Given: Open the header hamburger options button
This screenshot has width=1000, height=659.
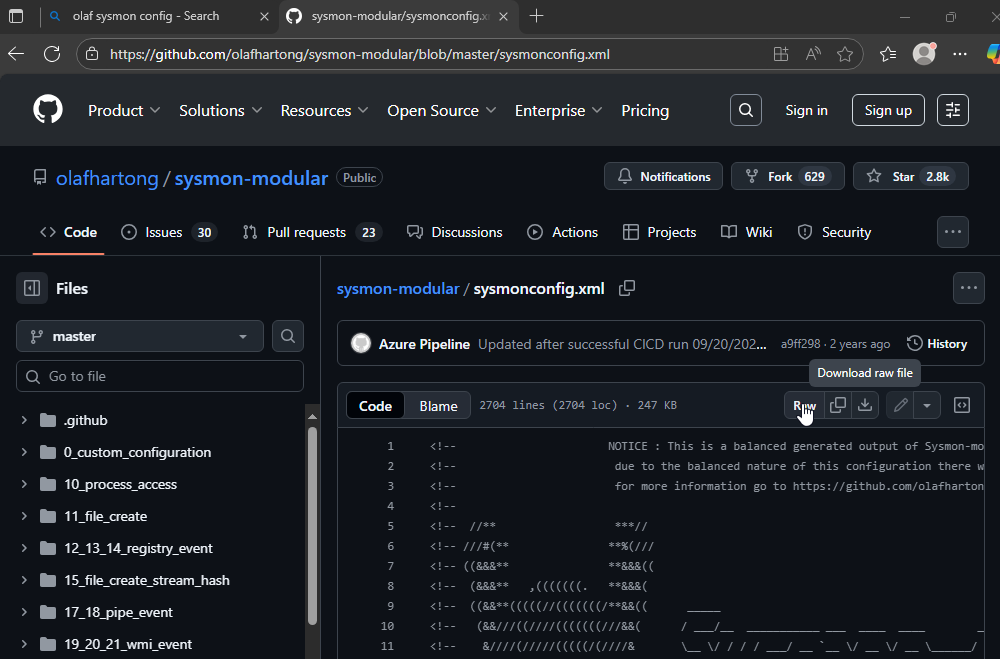Looking at the screenshot, I should click(953, 110).
